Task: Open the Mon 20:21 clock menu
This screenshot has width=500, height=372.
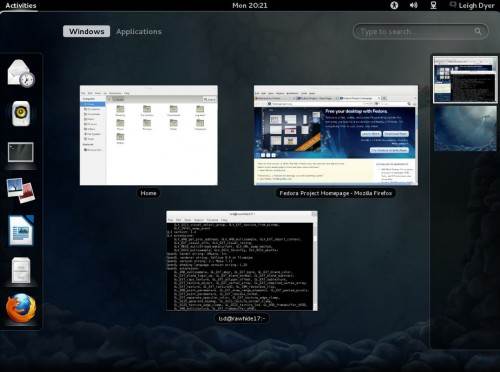Action: (x=250, y=5)
